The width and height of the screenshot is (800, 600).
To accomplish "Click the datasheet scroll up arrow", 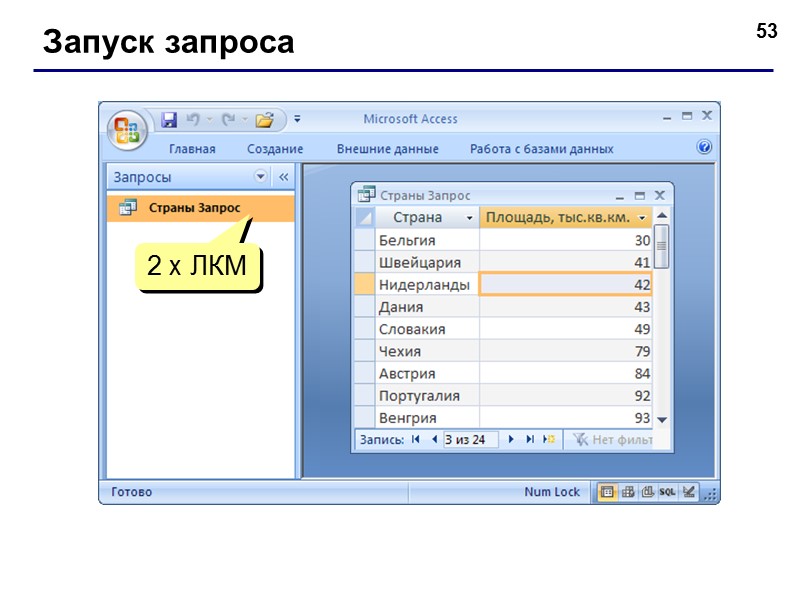I will point(662,215).
